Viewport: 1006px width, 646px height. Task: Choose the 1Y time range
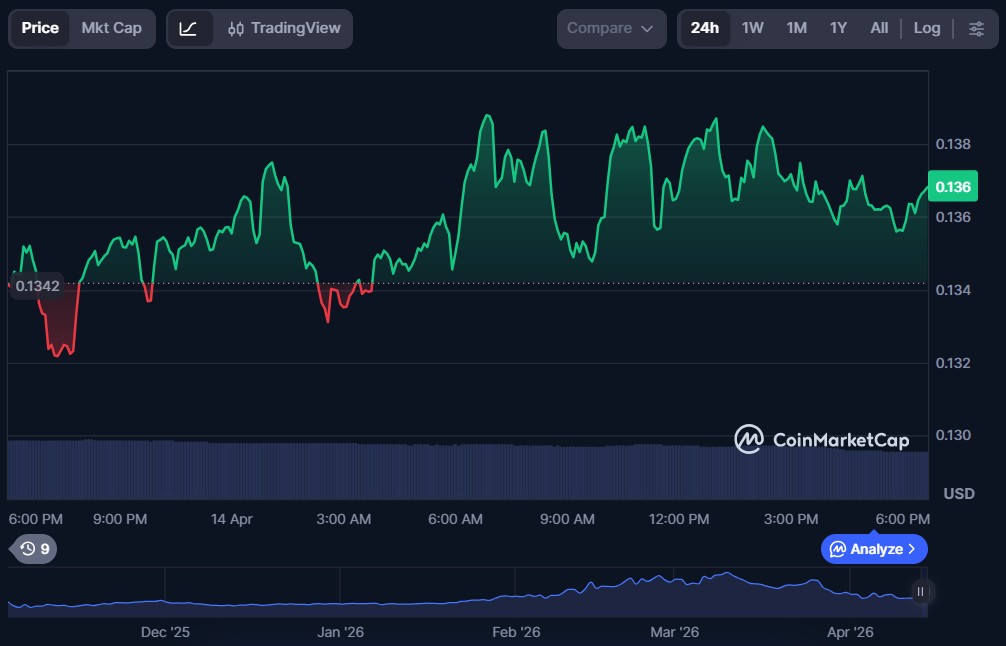[x=838, y=29]
